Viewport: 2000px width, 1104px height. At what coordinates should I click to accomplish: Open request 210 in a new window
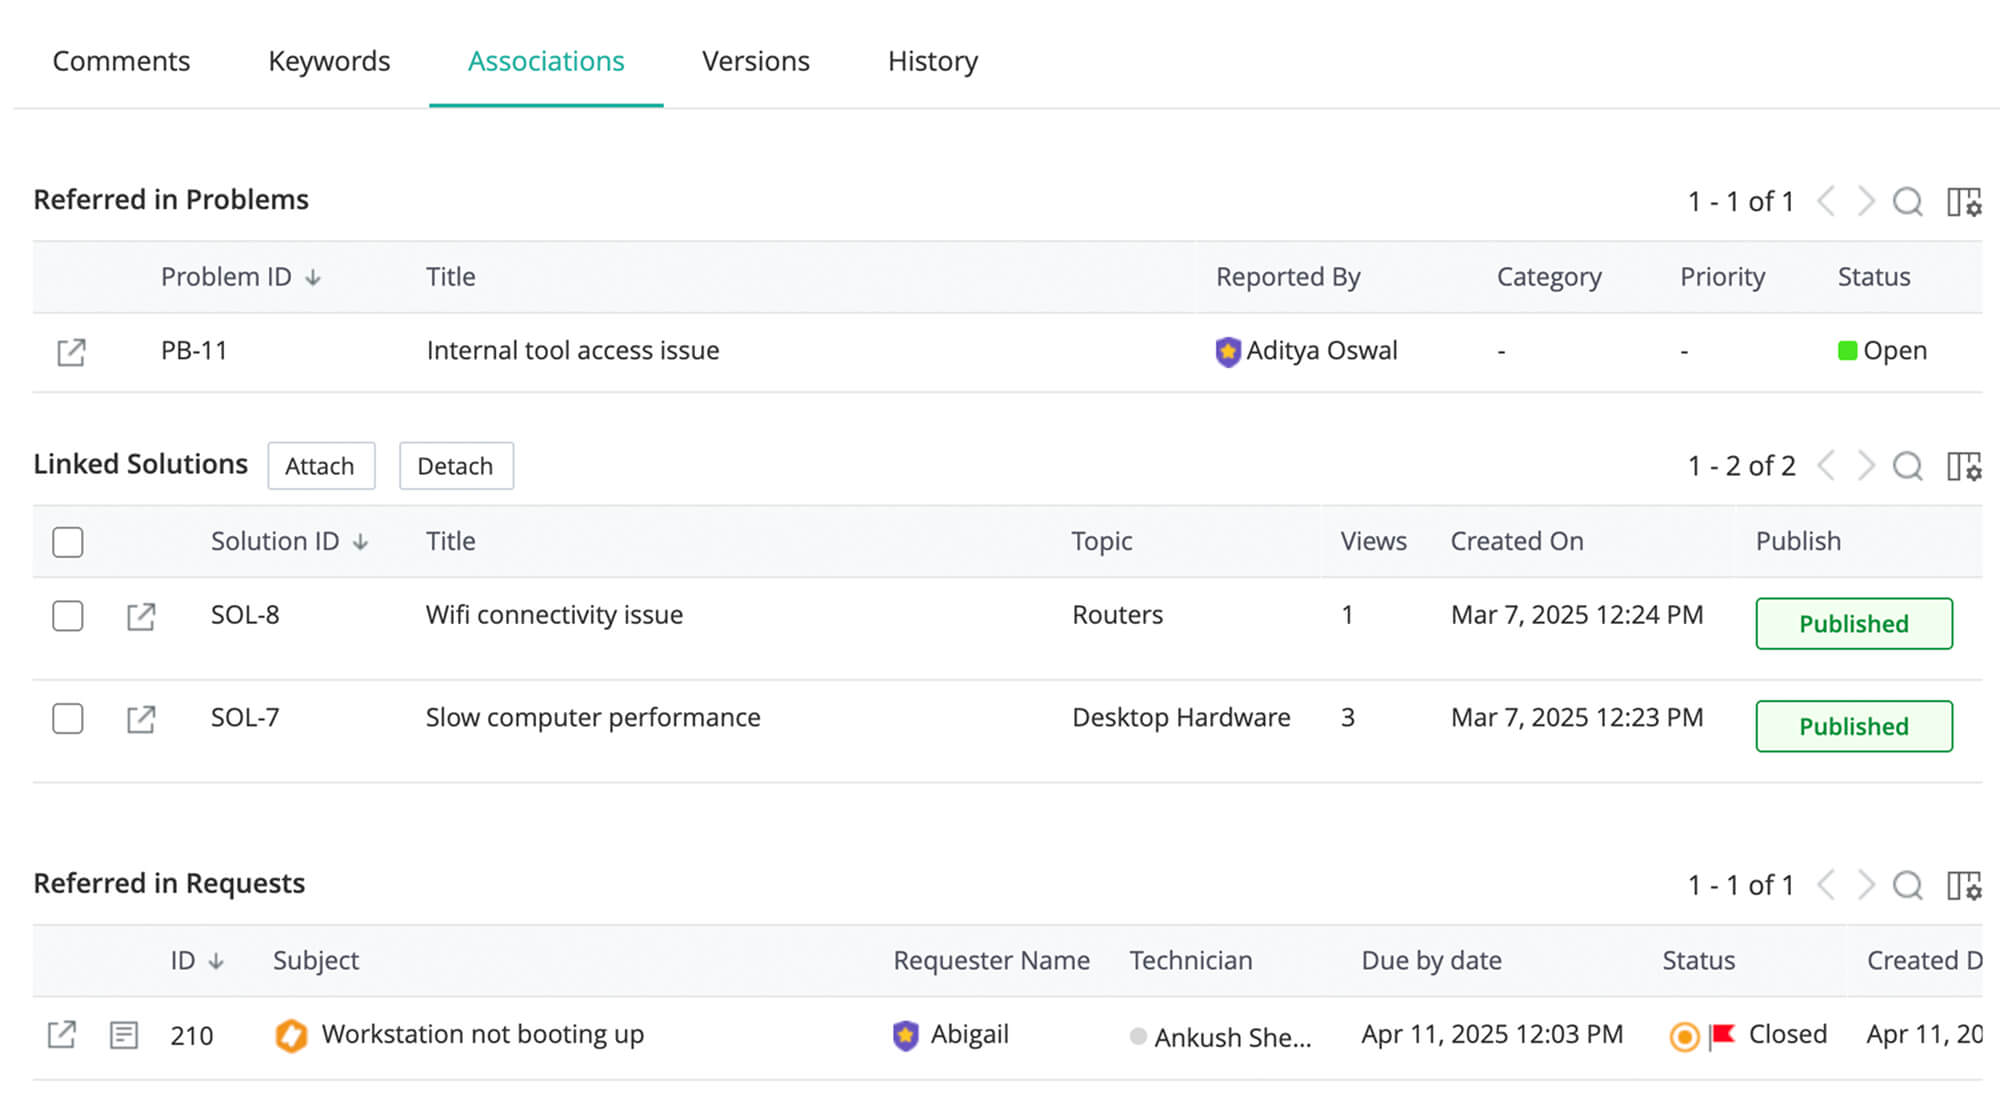coord(60,1035)
